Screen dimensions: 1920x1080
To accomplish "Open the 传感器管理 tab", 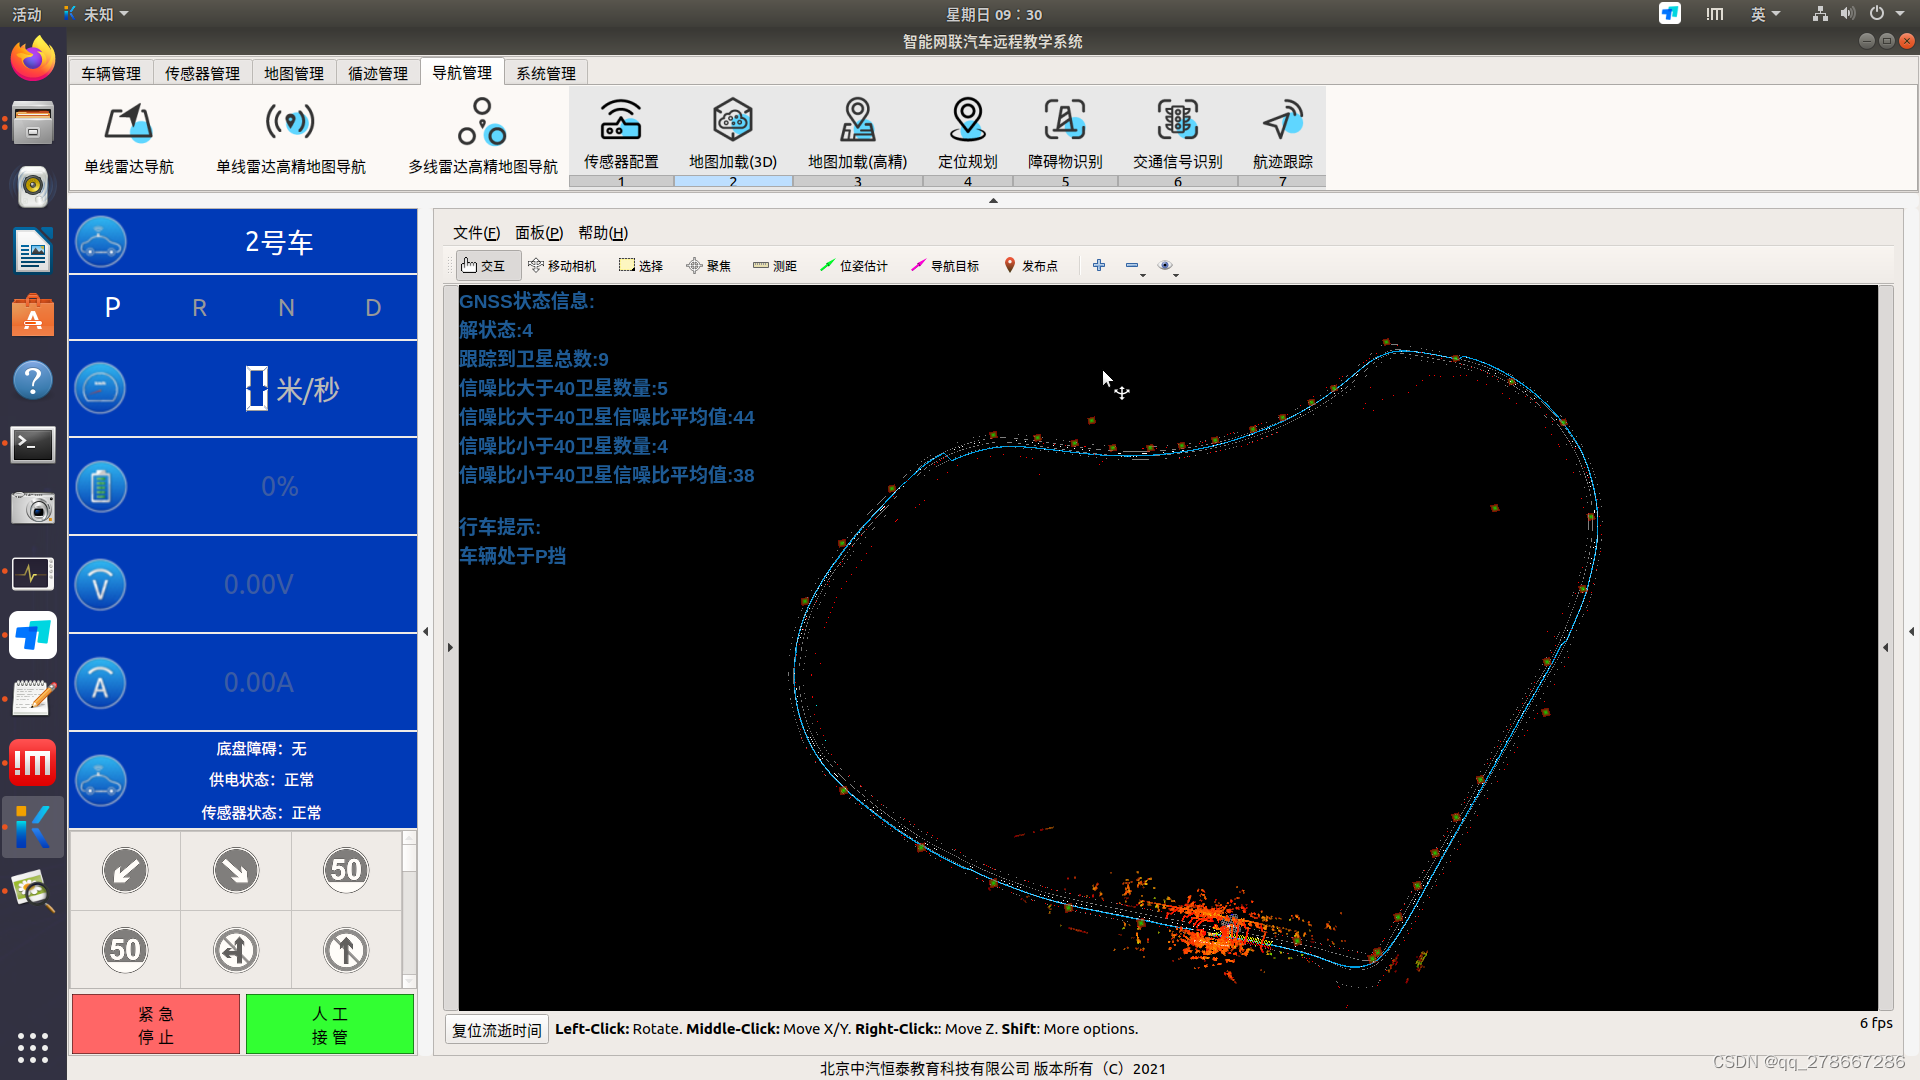I will pyautogui.click(x=202, y=73).
